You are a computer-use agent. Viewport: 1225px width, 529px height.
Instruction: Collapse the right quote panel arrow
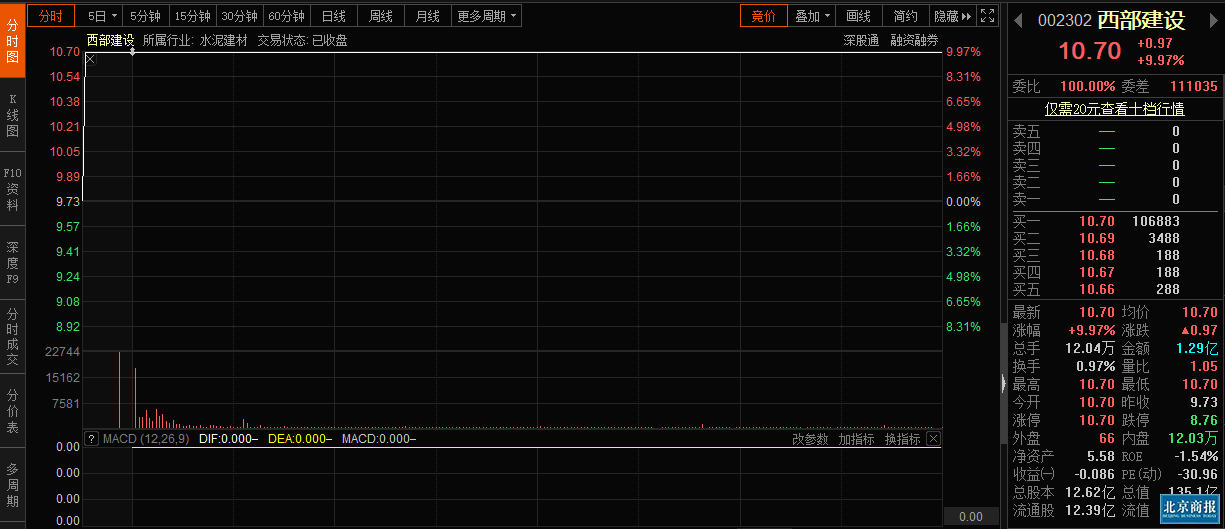coord(1003,383)
